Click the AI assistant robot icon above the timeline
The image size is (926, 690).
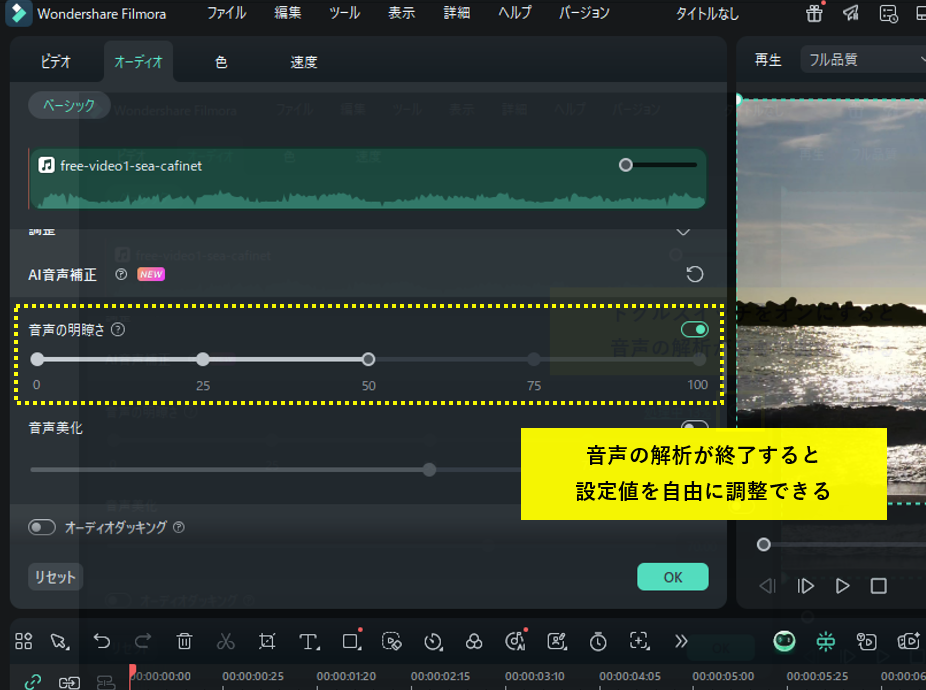pos(786,642)
